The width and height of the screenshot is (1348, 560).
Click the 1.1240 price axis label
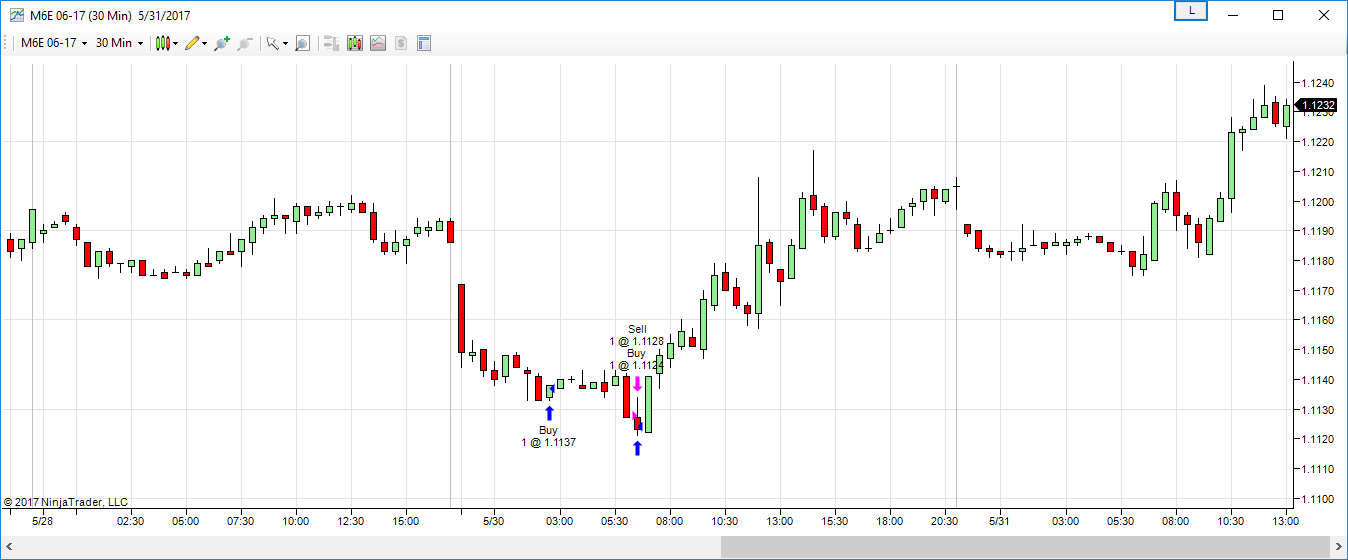1318,83
